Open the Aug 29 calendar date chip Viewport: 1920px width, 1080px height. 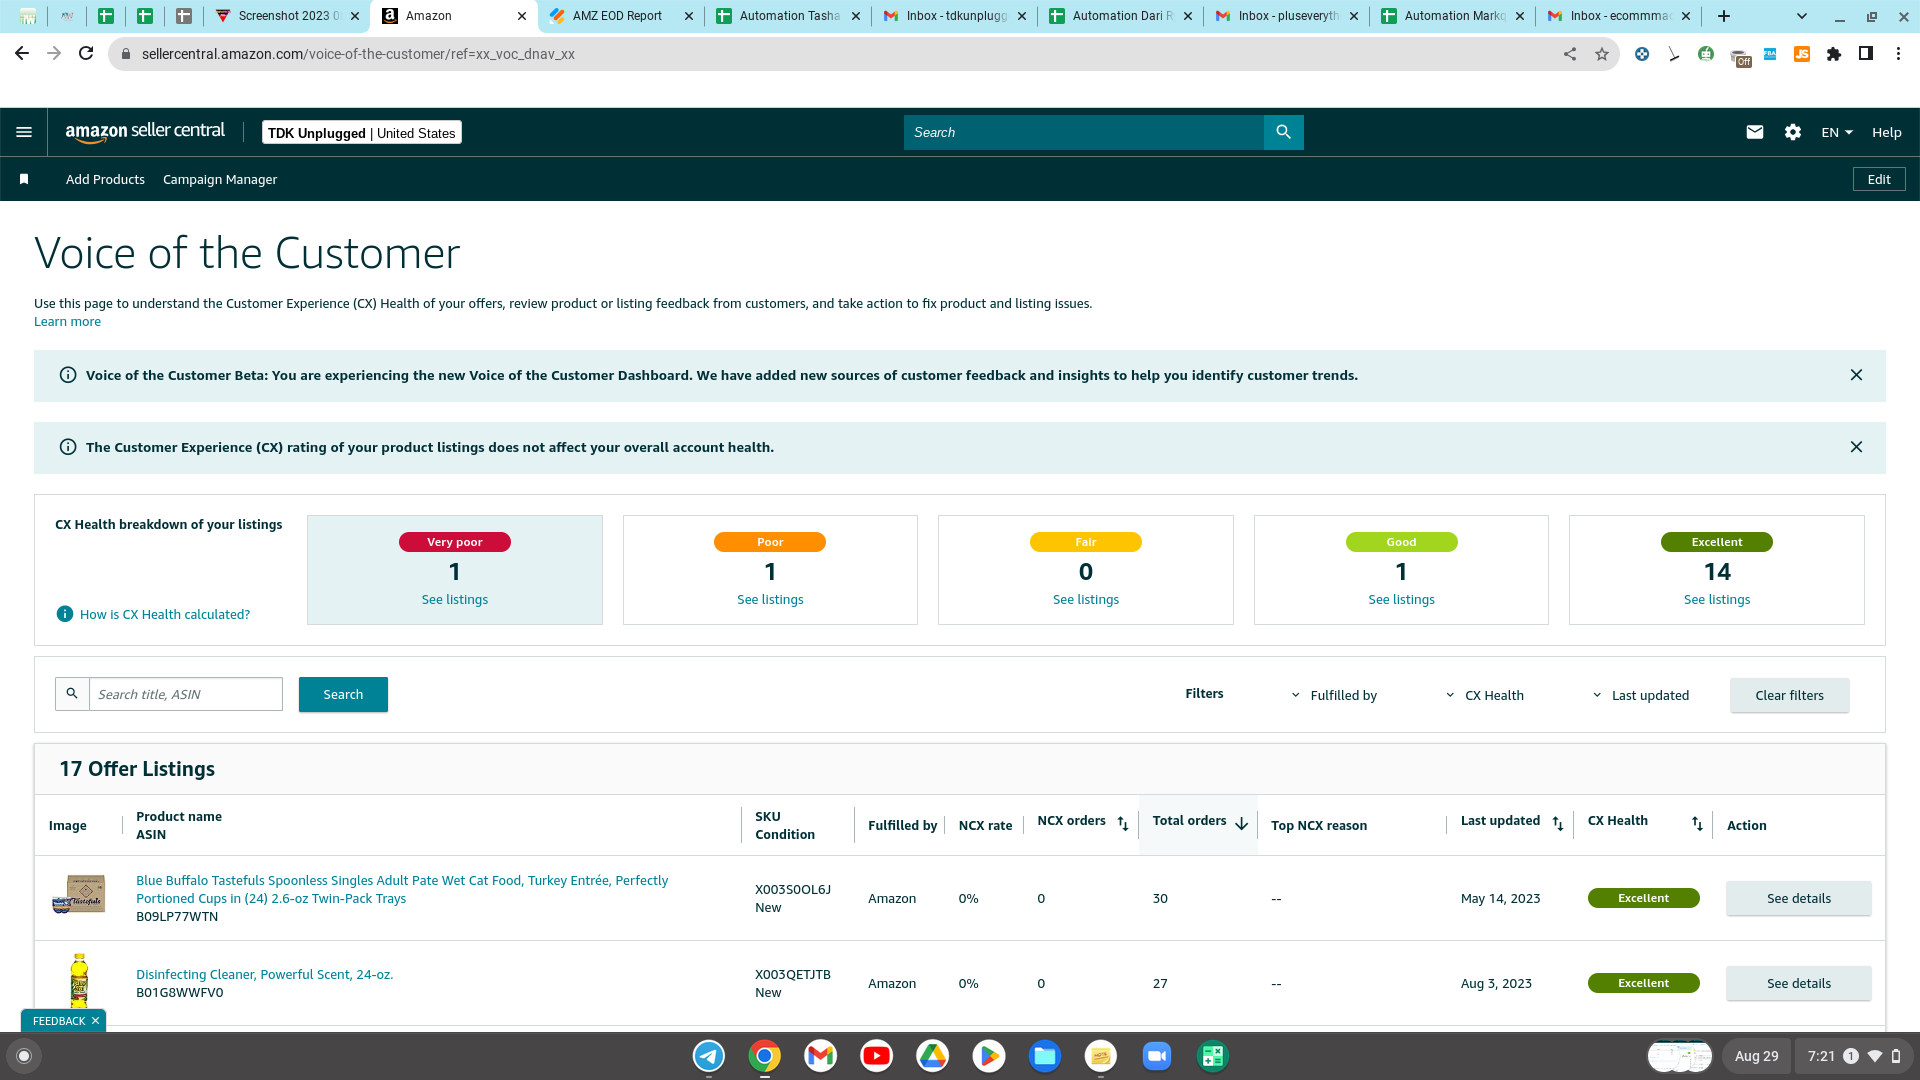pos(1756,1056)
